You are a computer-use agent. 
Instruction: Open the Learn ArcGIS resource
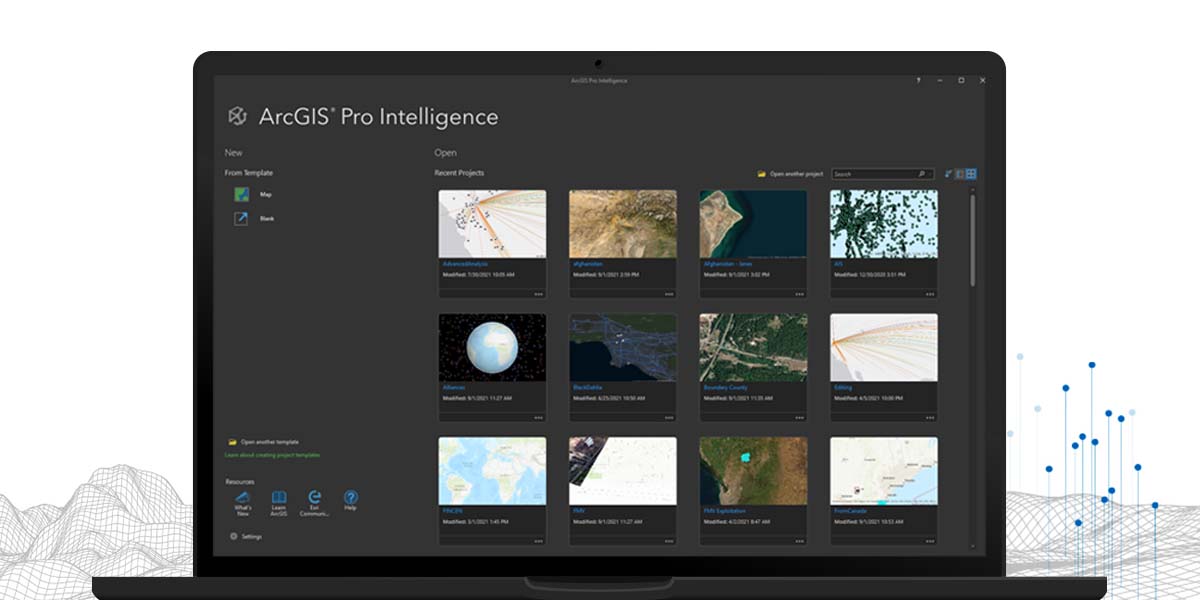(x=279, y=502)
